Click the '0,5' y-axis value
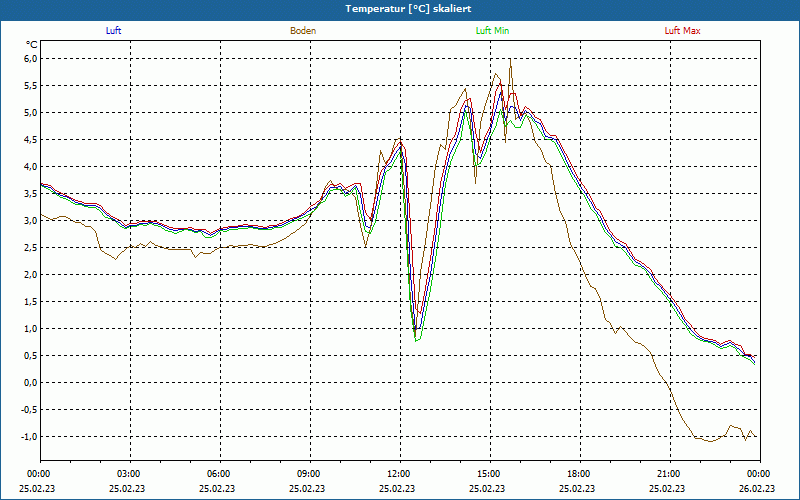This screenshot has height=500, width=800. [x=31, y=356]
